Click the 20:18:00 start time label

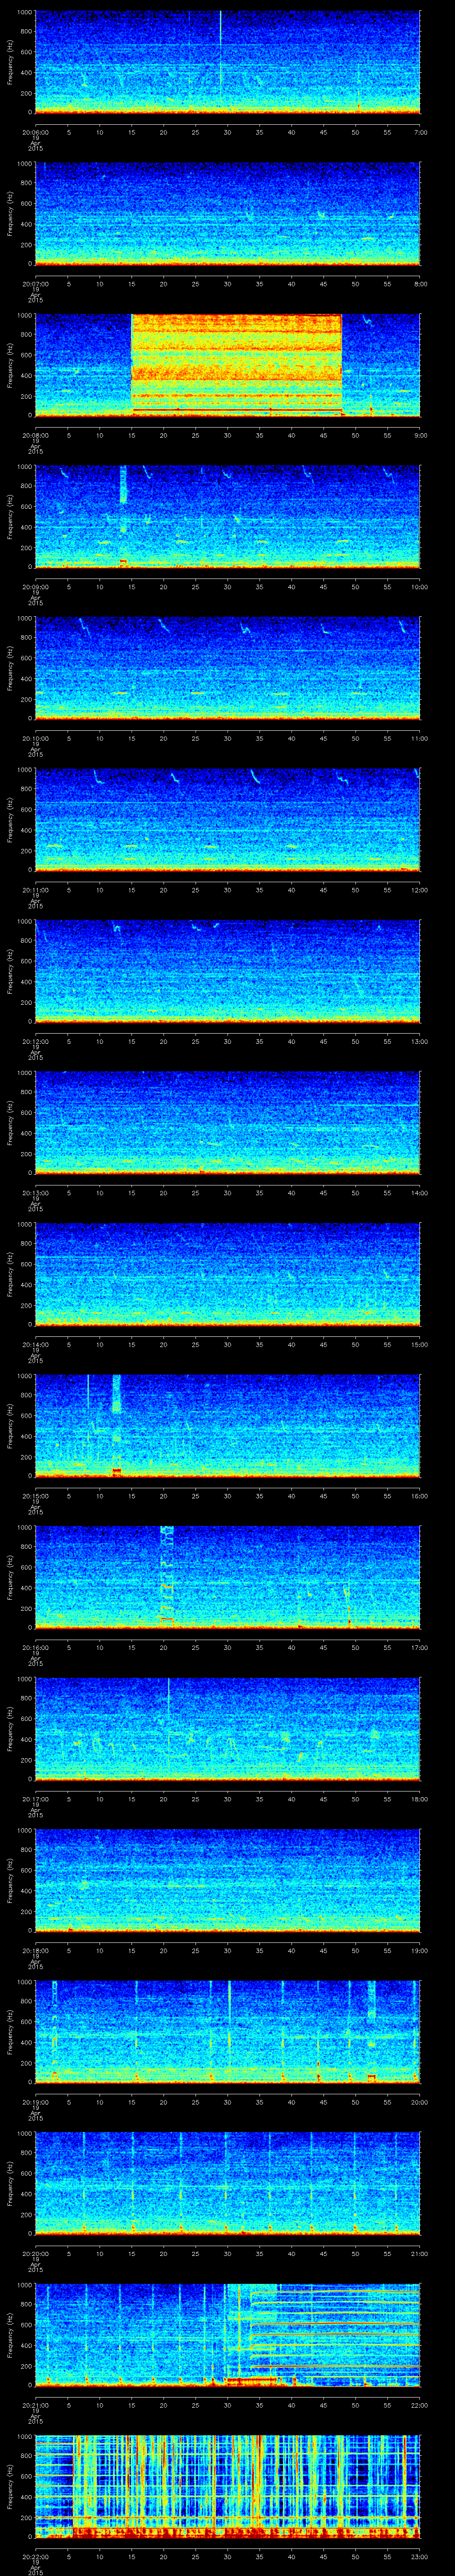35,1950
